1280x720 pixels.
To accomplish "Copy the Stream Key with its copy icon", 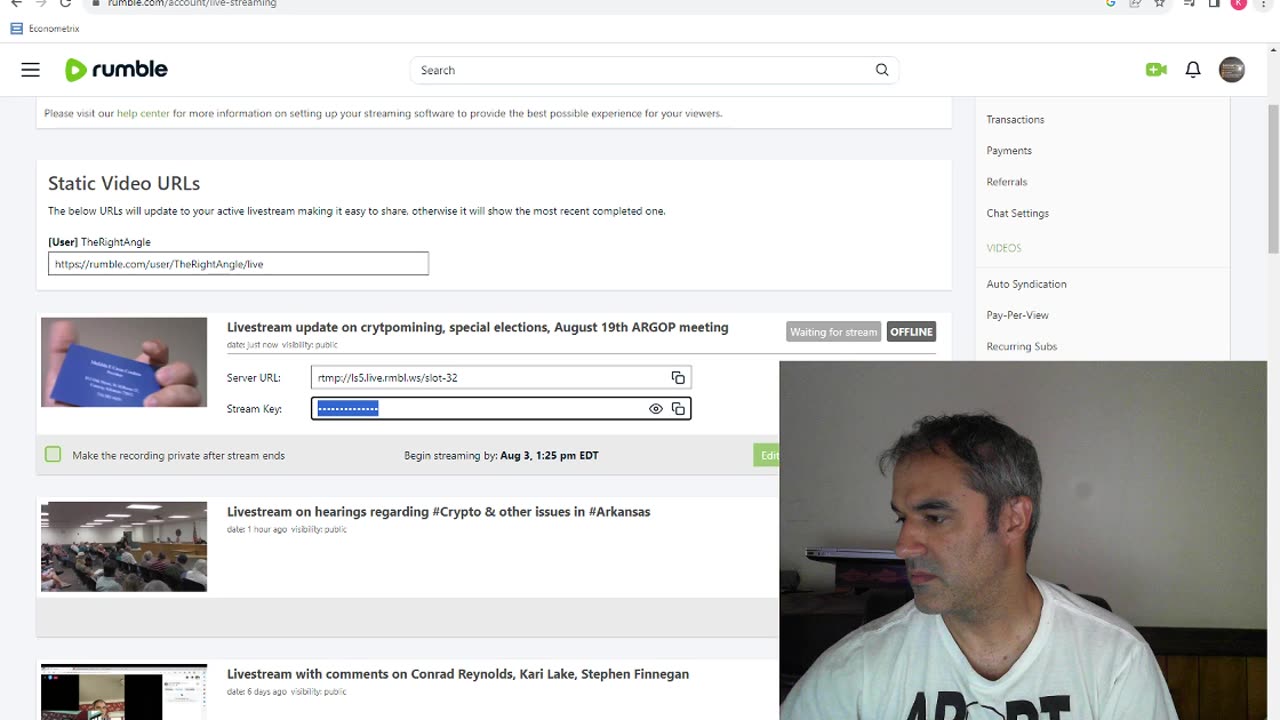I will click(678, 409).
